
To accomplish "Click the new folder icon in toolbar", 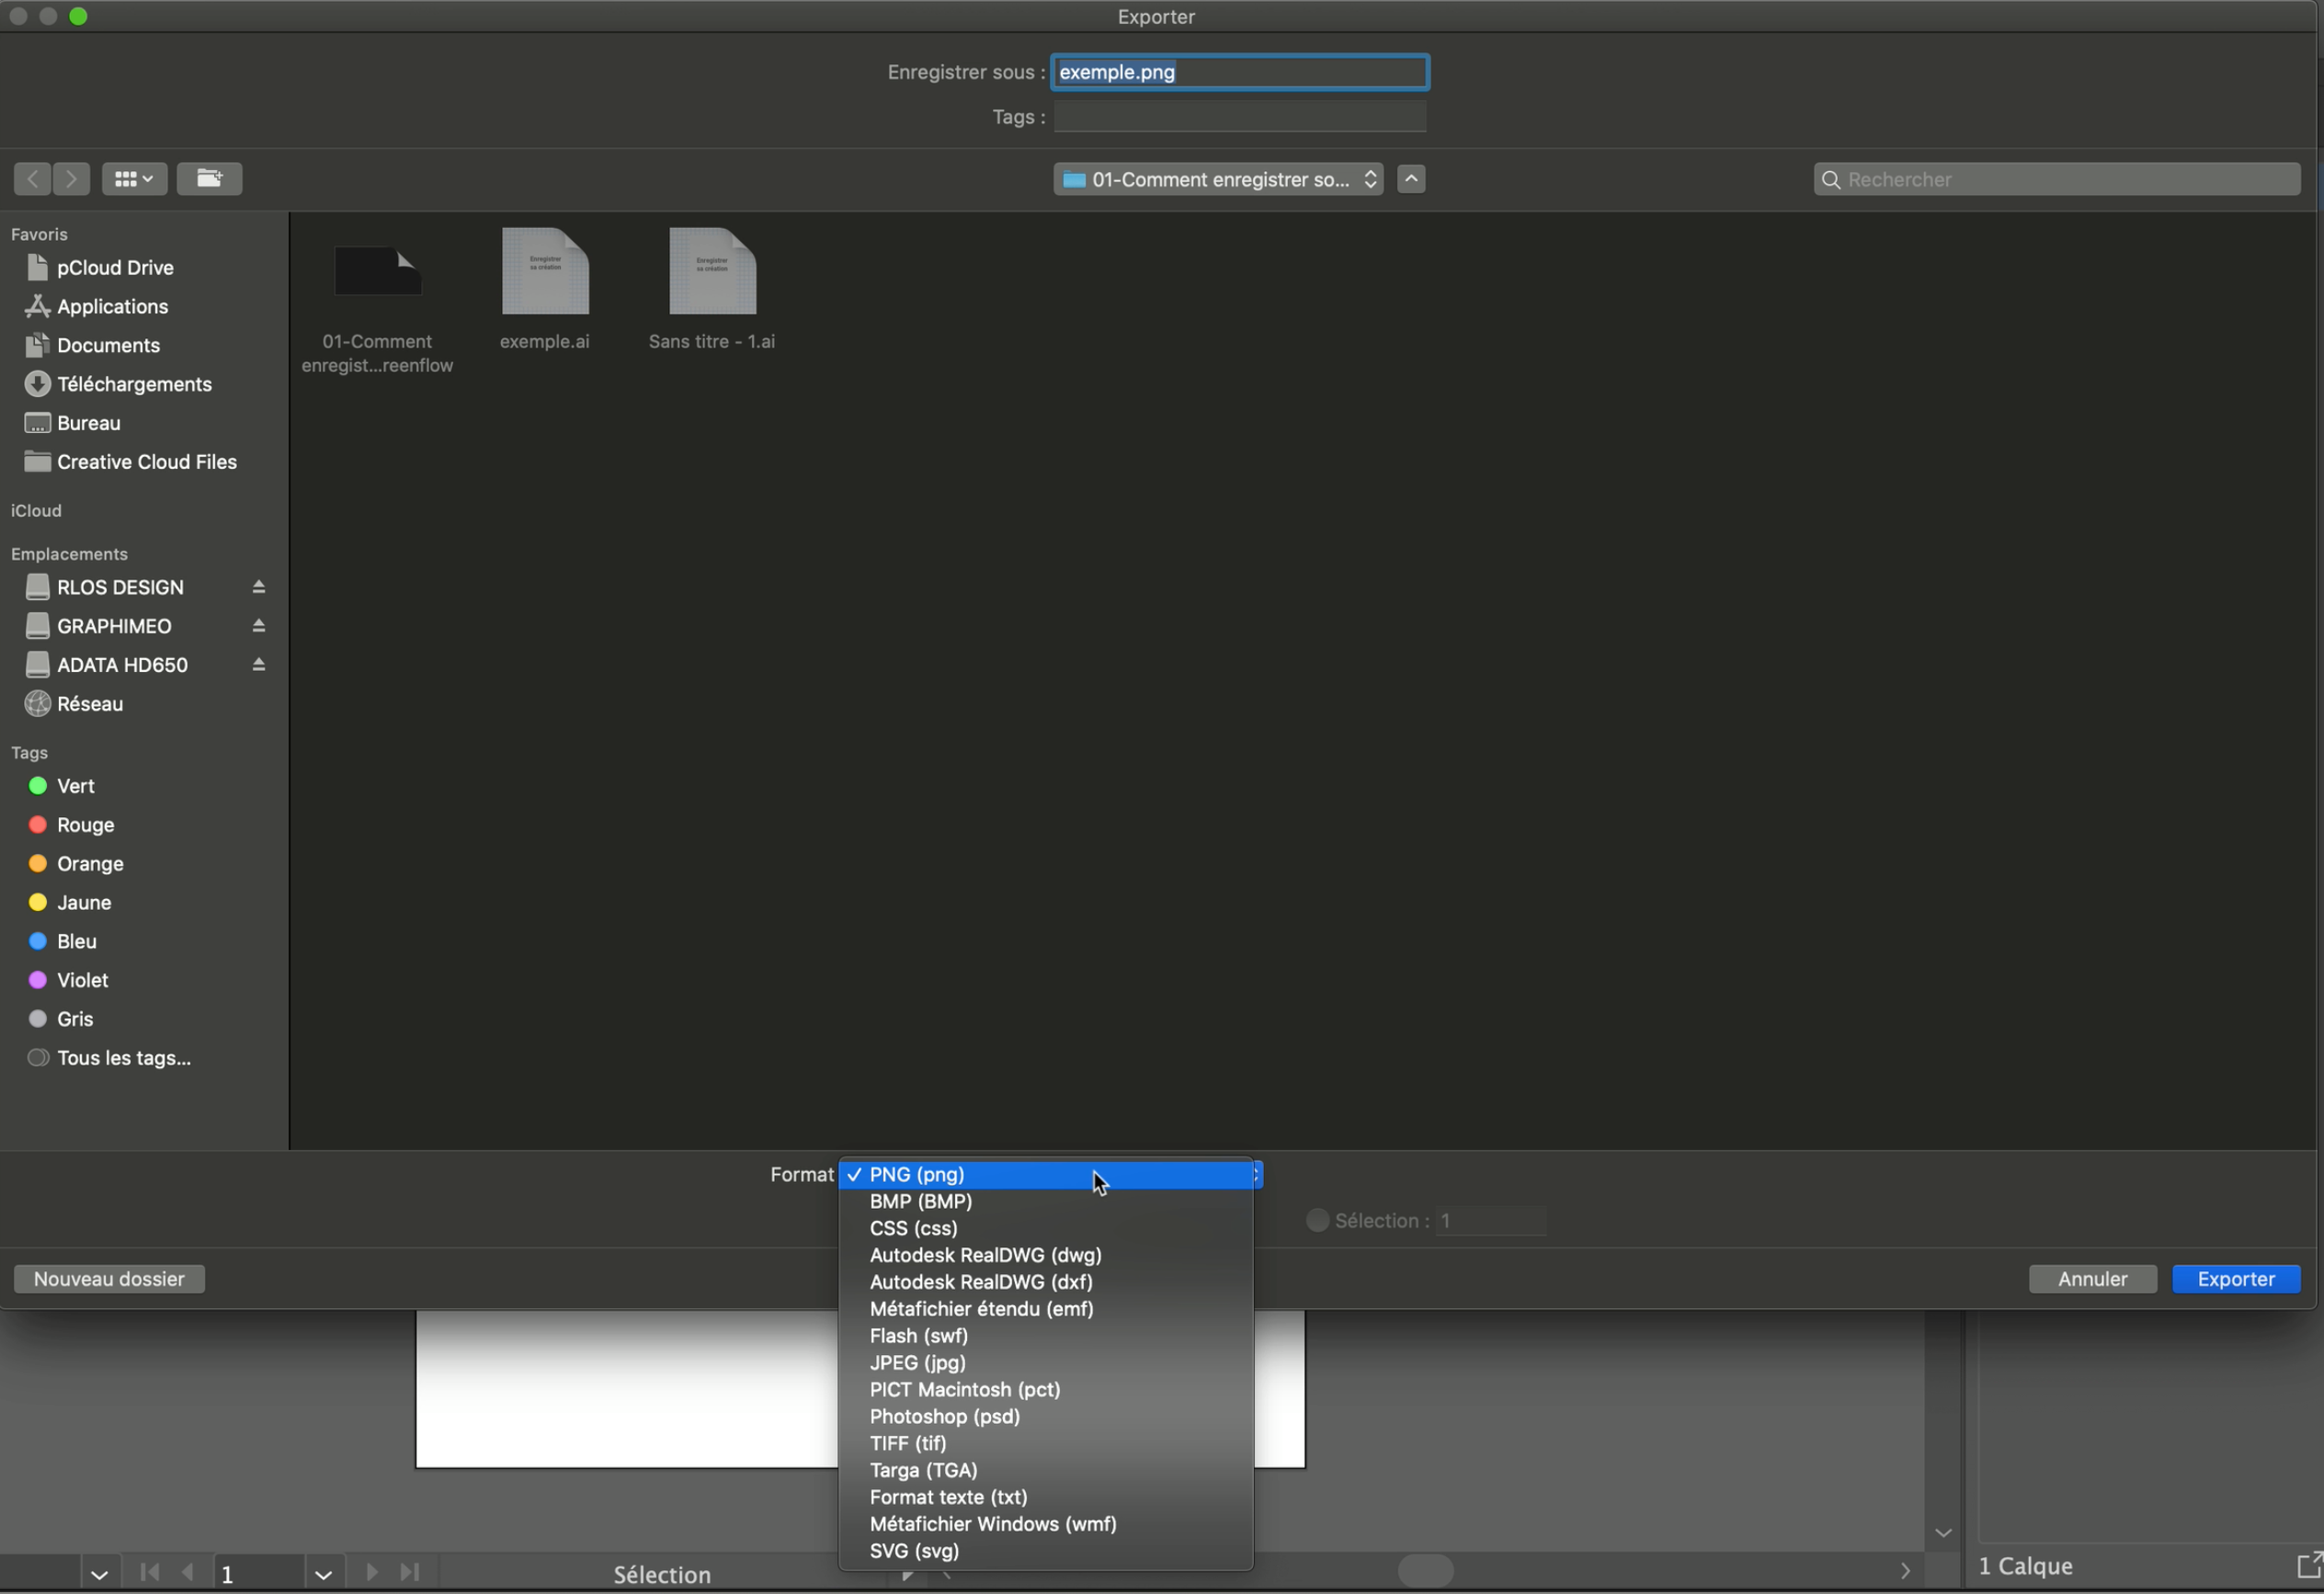I will click(209, 179).
